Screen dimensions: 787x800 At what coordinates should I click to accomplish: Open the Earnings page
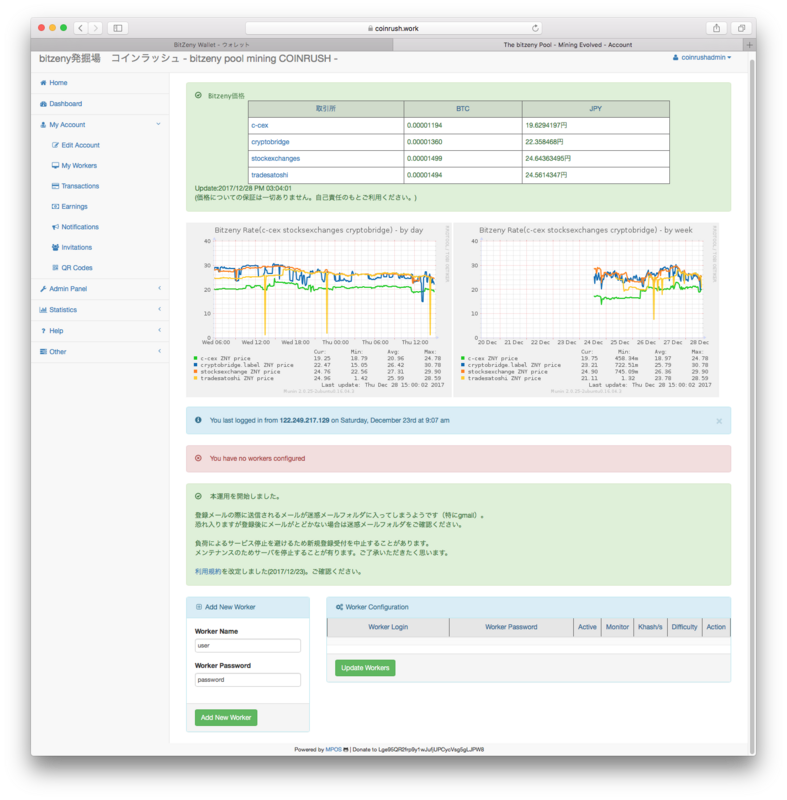[74, 206]
